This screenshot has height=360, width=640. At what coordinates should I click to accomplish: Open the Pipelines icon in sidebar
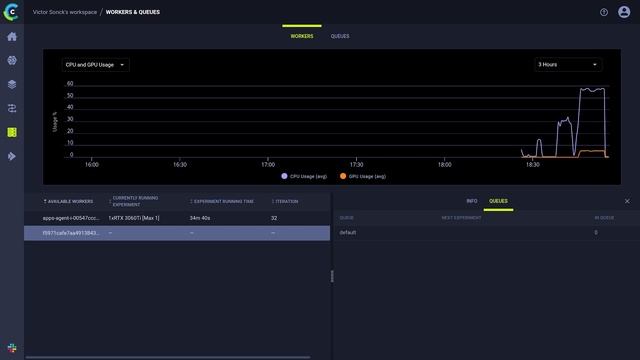pyautogui.click(x=12, y=108)
